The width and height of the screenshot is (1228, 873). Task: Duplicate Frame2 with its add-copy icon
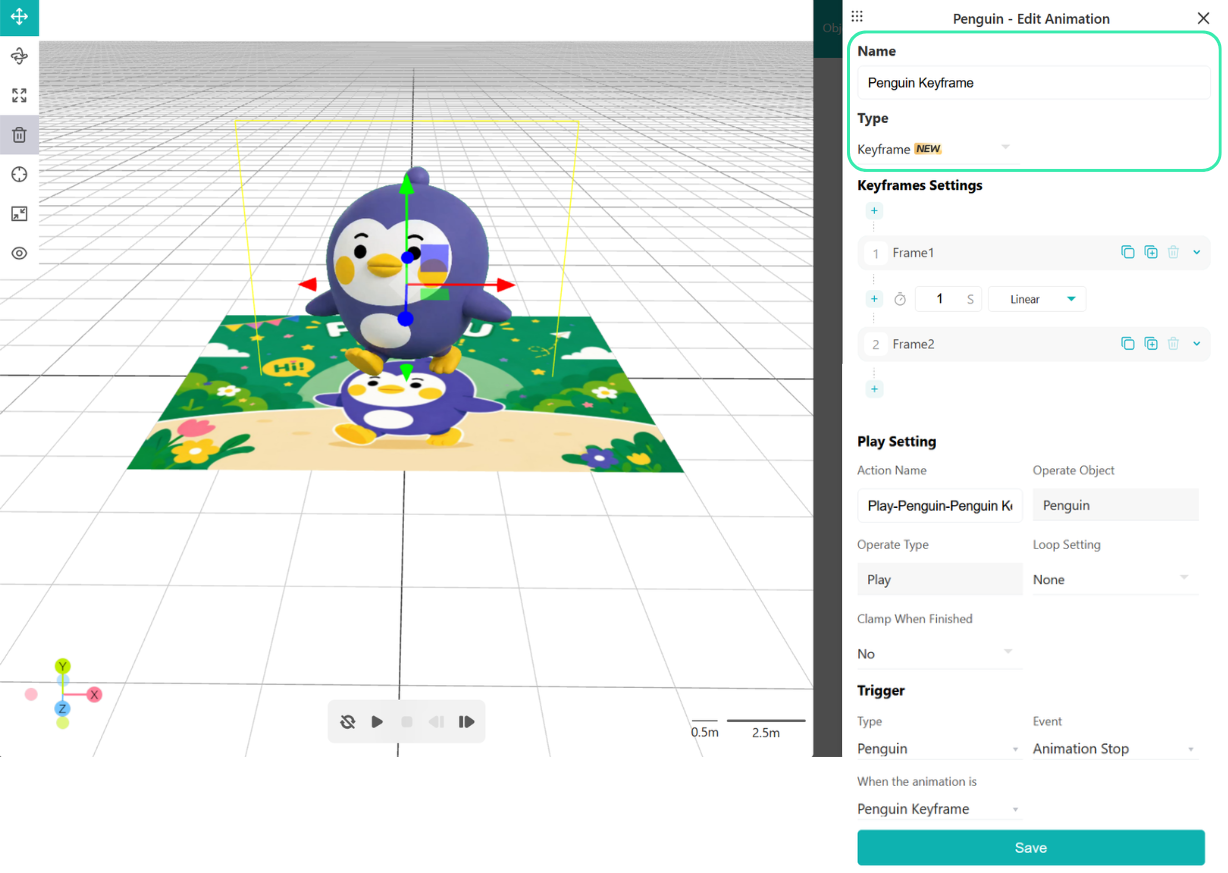[x=1151, y=344]
